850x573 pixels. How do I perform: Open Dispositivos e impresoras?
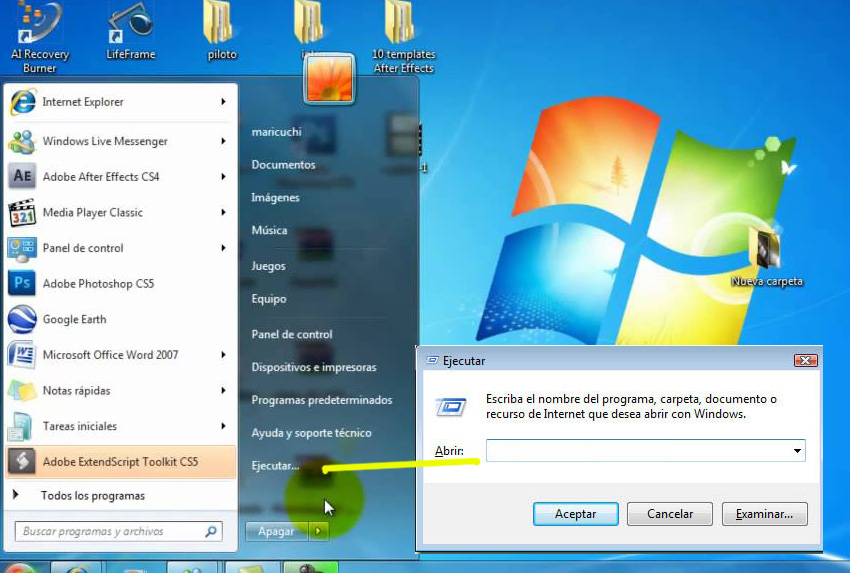[x=313, y=367]
